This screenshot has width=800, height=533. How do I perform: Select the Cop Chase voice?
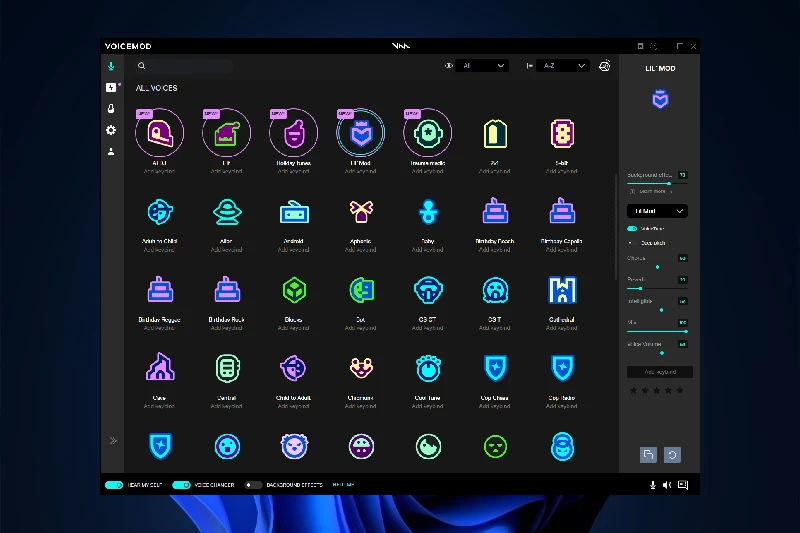495,368
